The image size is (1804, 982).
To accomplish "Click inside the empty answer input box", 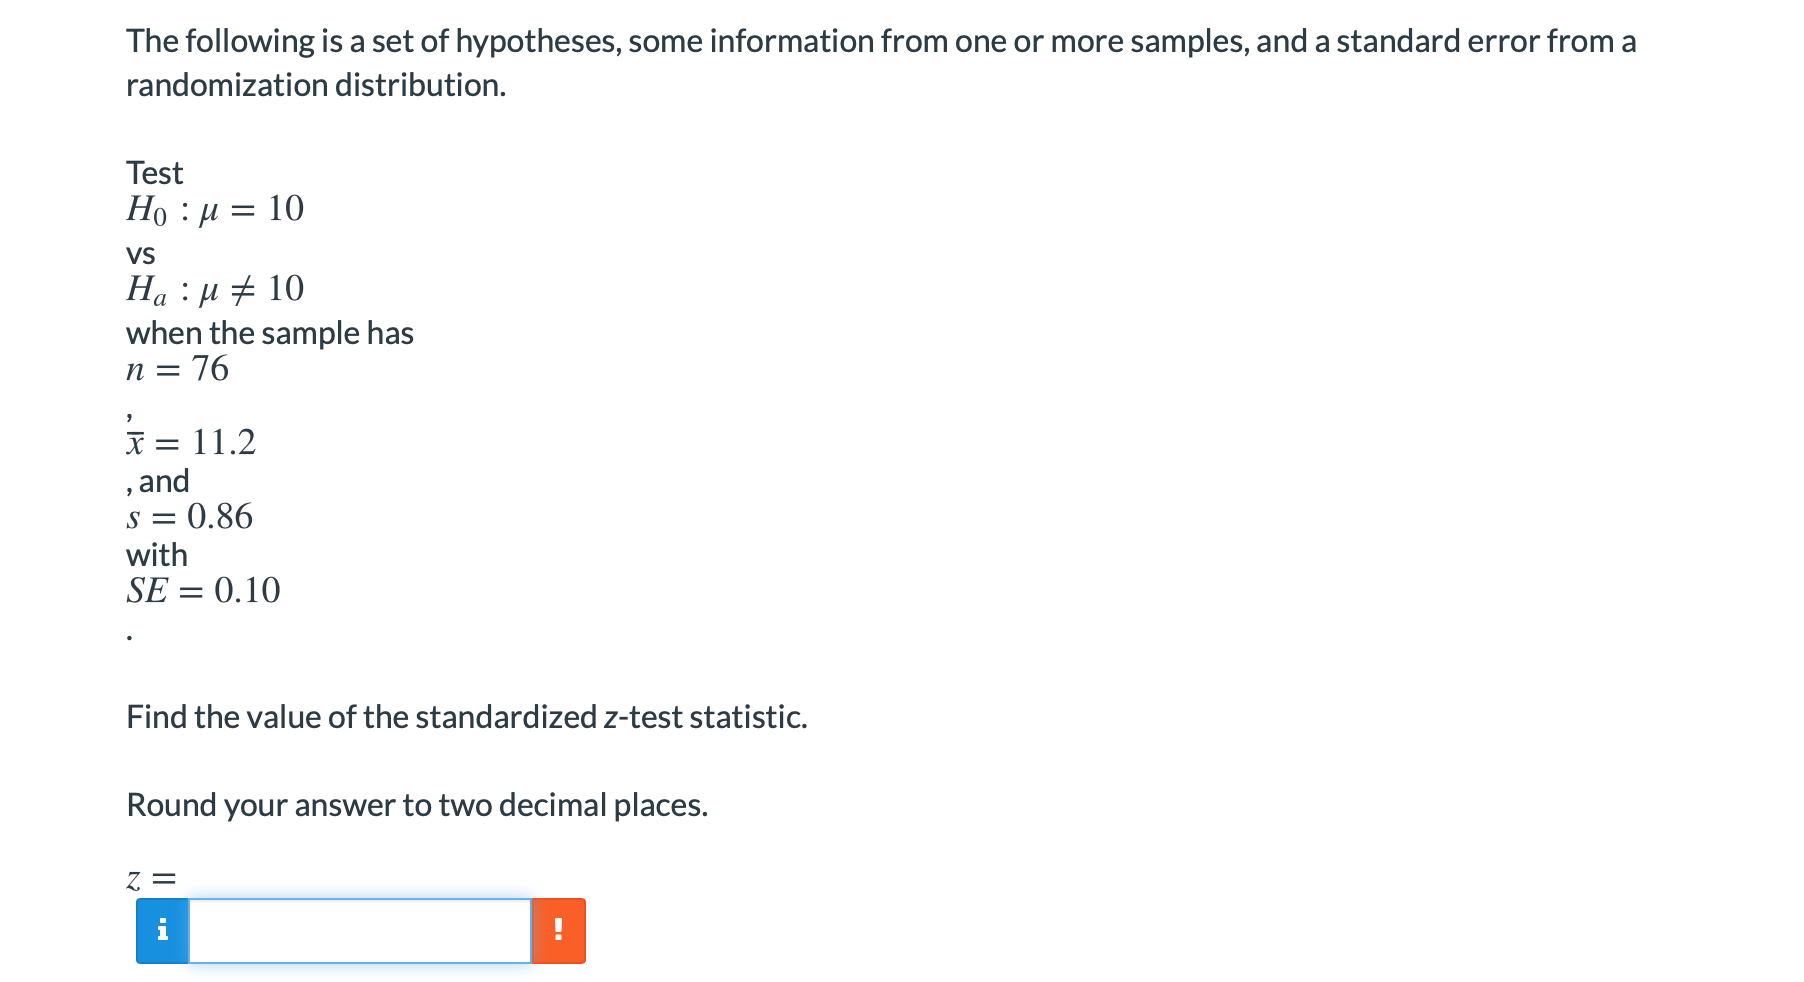I will tap(360, 928).
